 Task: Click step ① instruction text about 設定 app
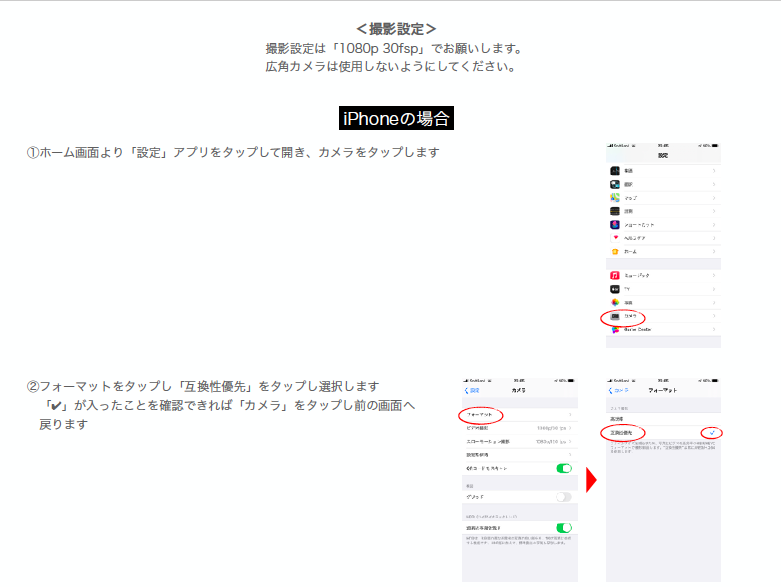233,152
